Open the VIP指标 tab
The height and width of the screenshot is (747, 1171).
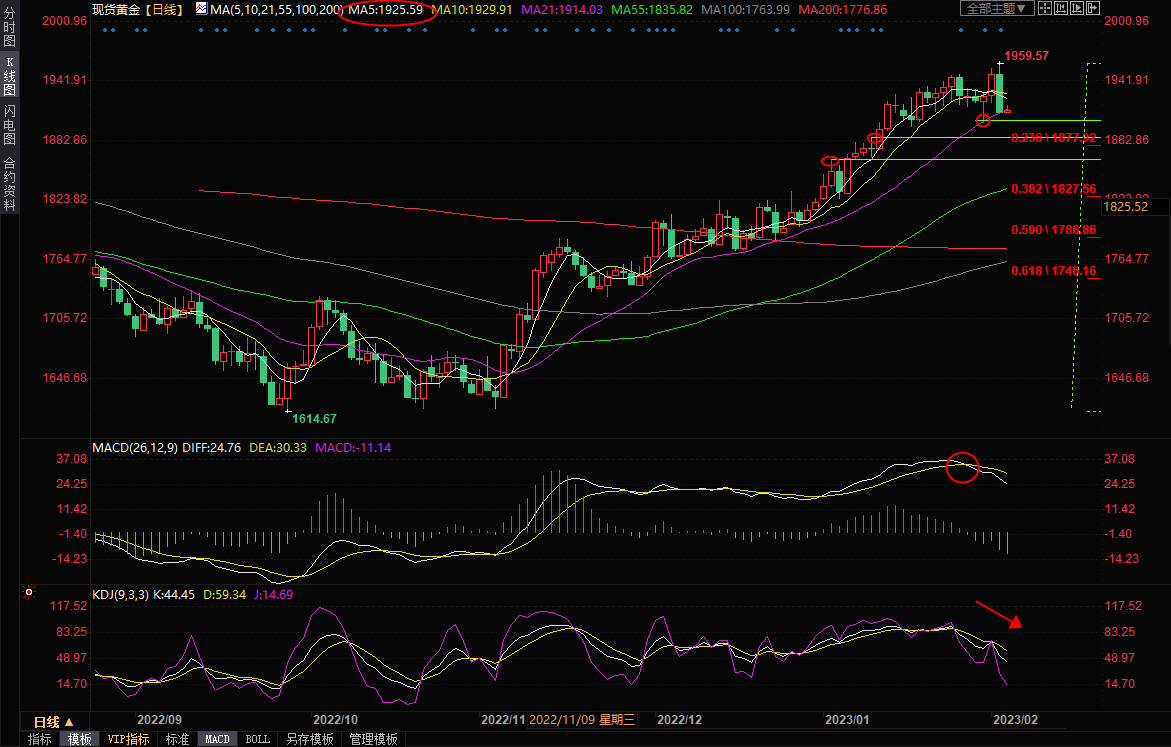[128, 739]
